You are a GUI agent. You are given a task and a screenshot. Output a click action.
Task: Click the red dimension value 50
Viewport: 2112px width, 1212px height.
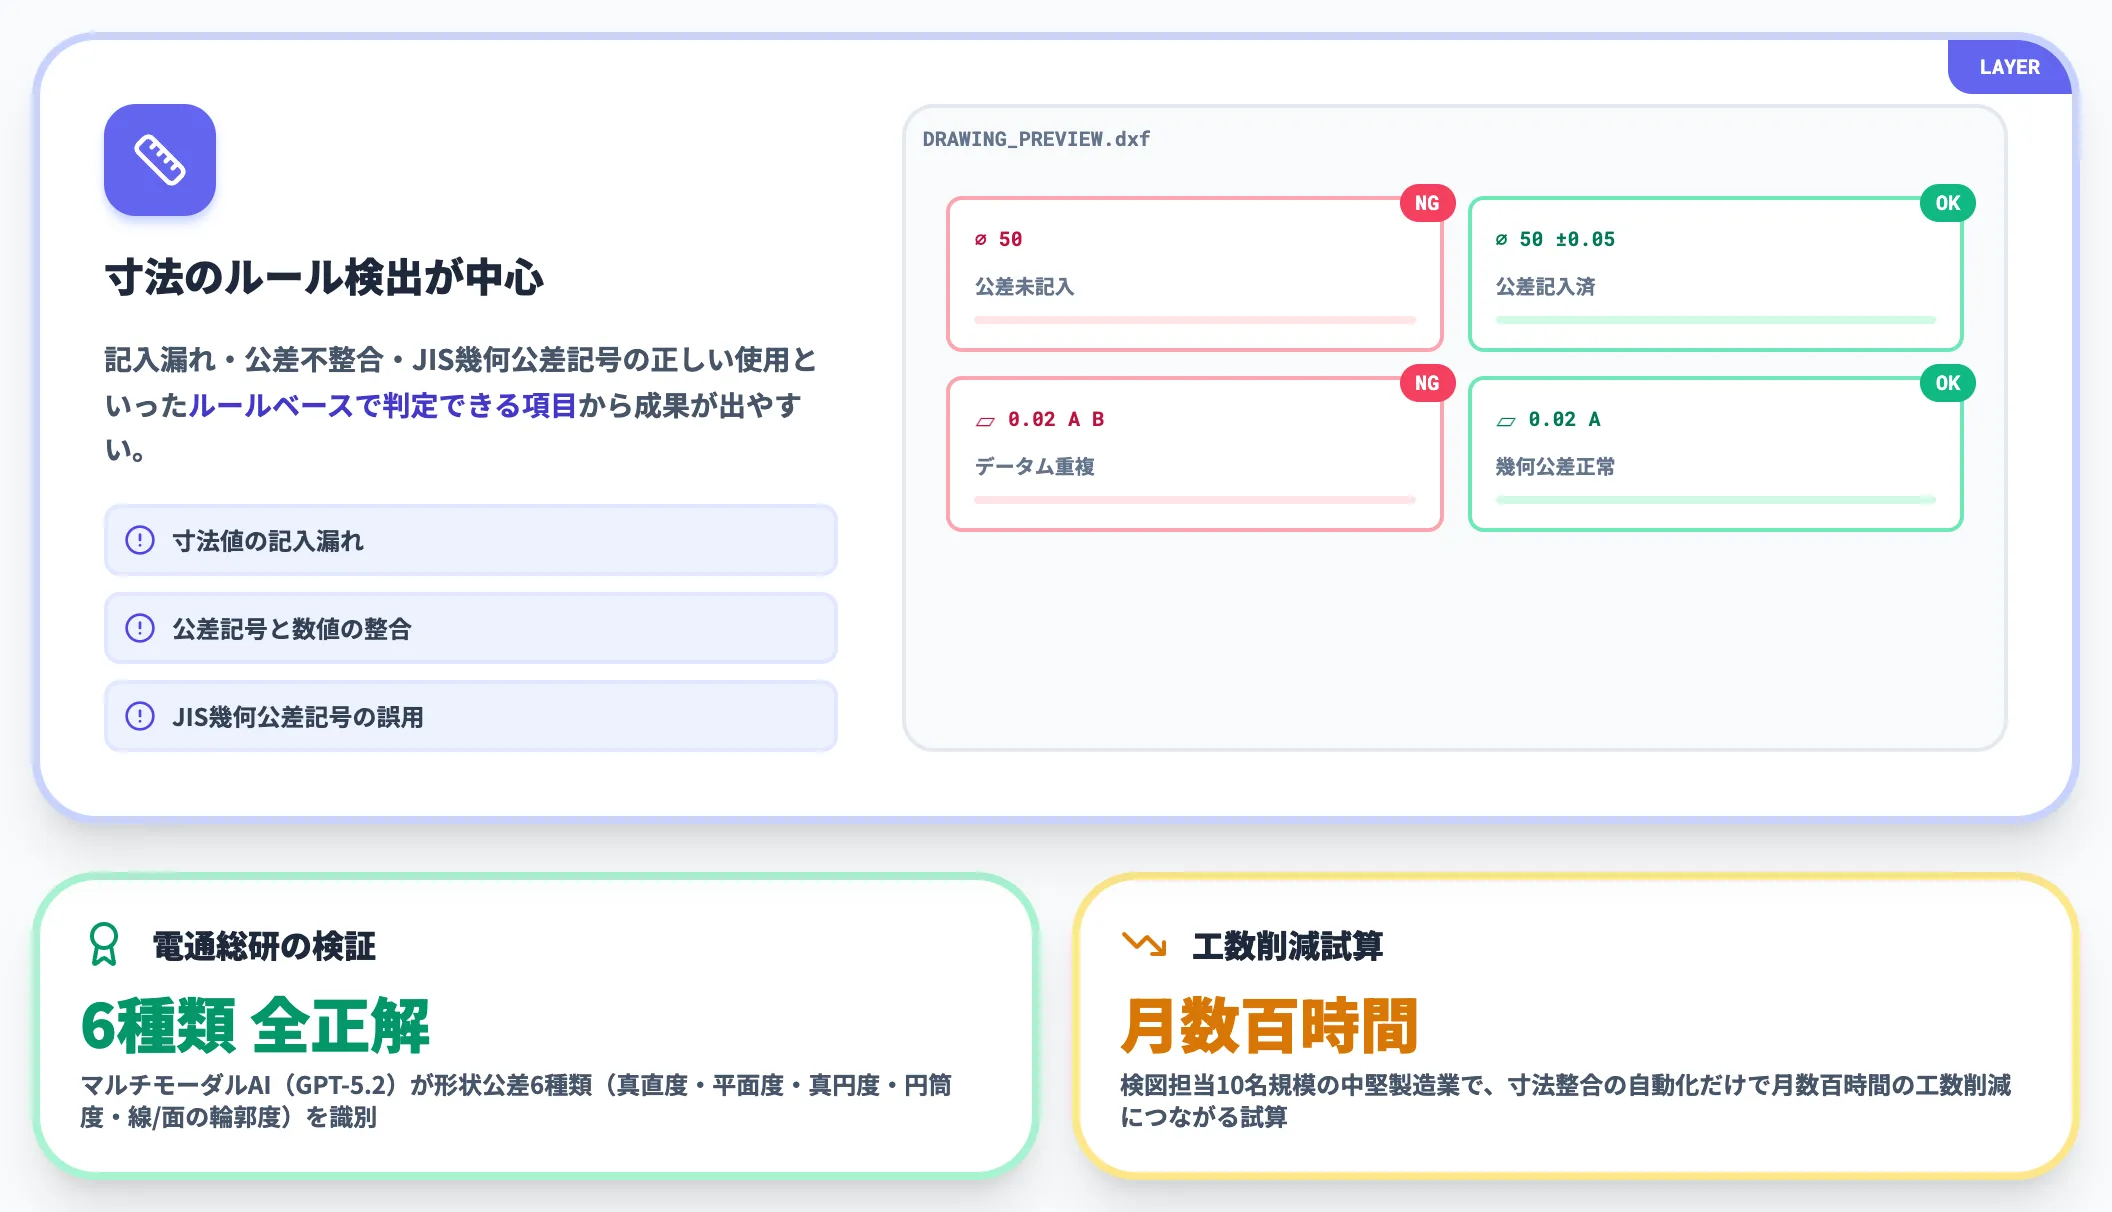1010,240
